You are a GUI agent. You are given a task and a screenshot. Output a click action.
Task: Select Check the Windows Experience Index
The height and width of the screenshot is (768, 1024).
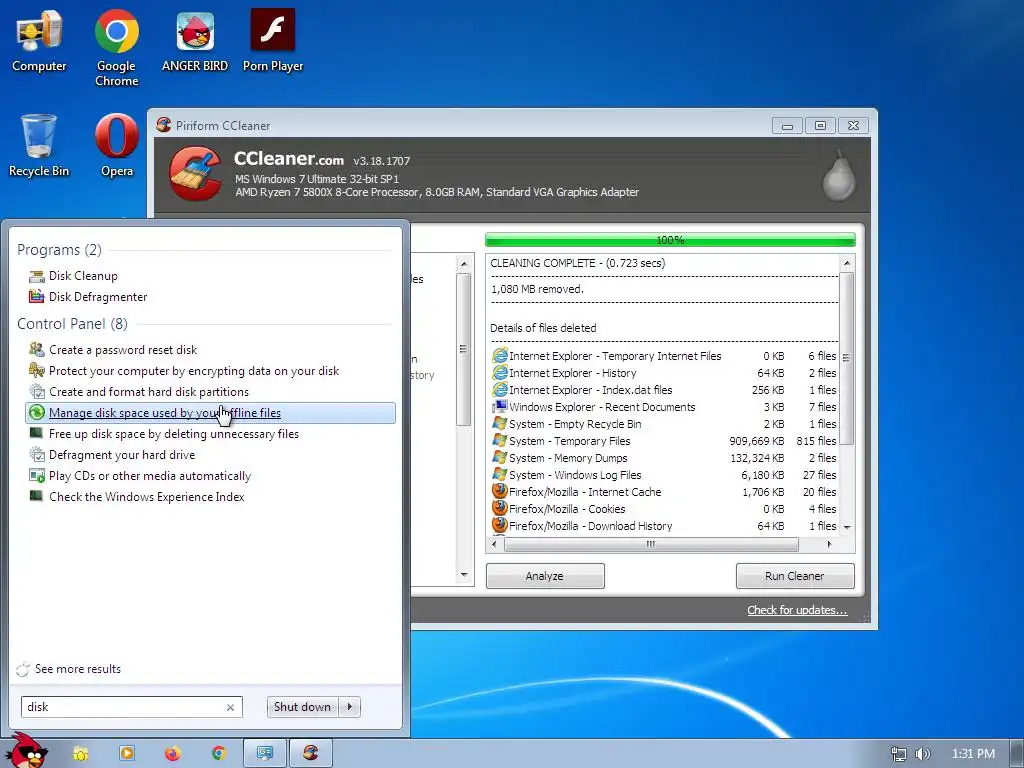coord(147,496)
